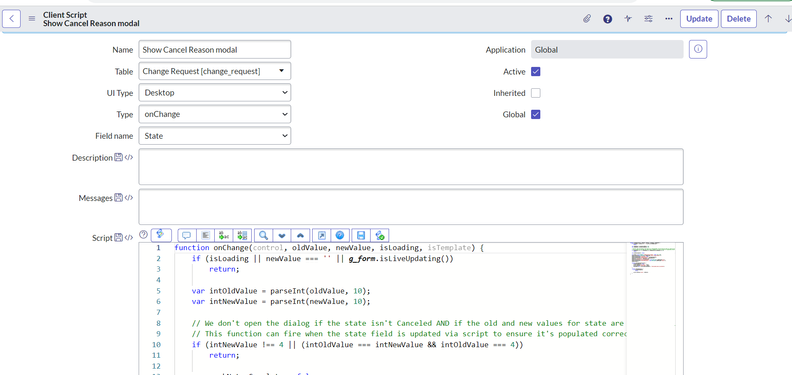Click the code icon next to Description label
Image resolution: width=792 pixels, height=375 pixels.
[129, 158]
